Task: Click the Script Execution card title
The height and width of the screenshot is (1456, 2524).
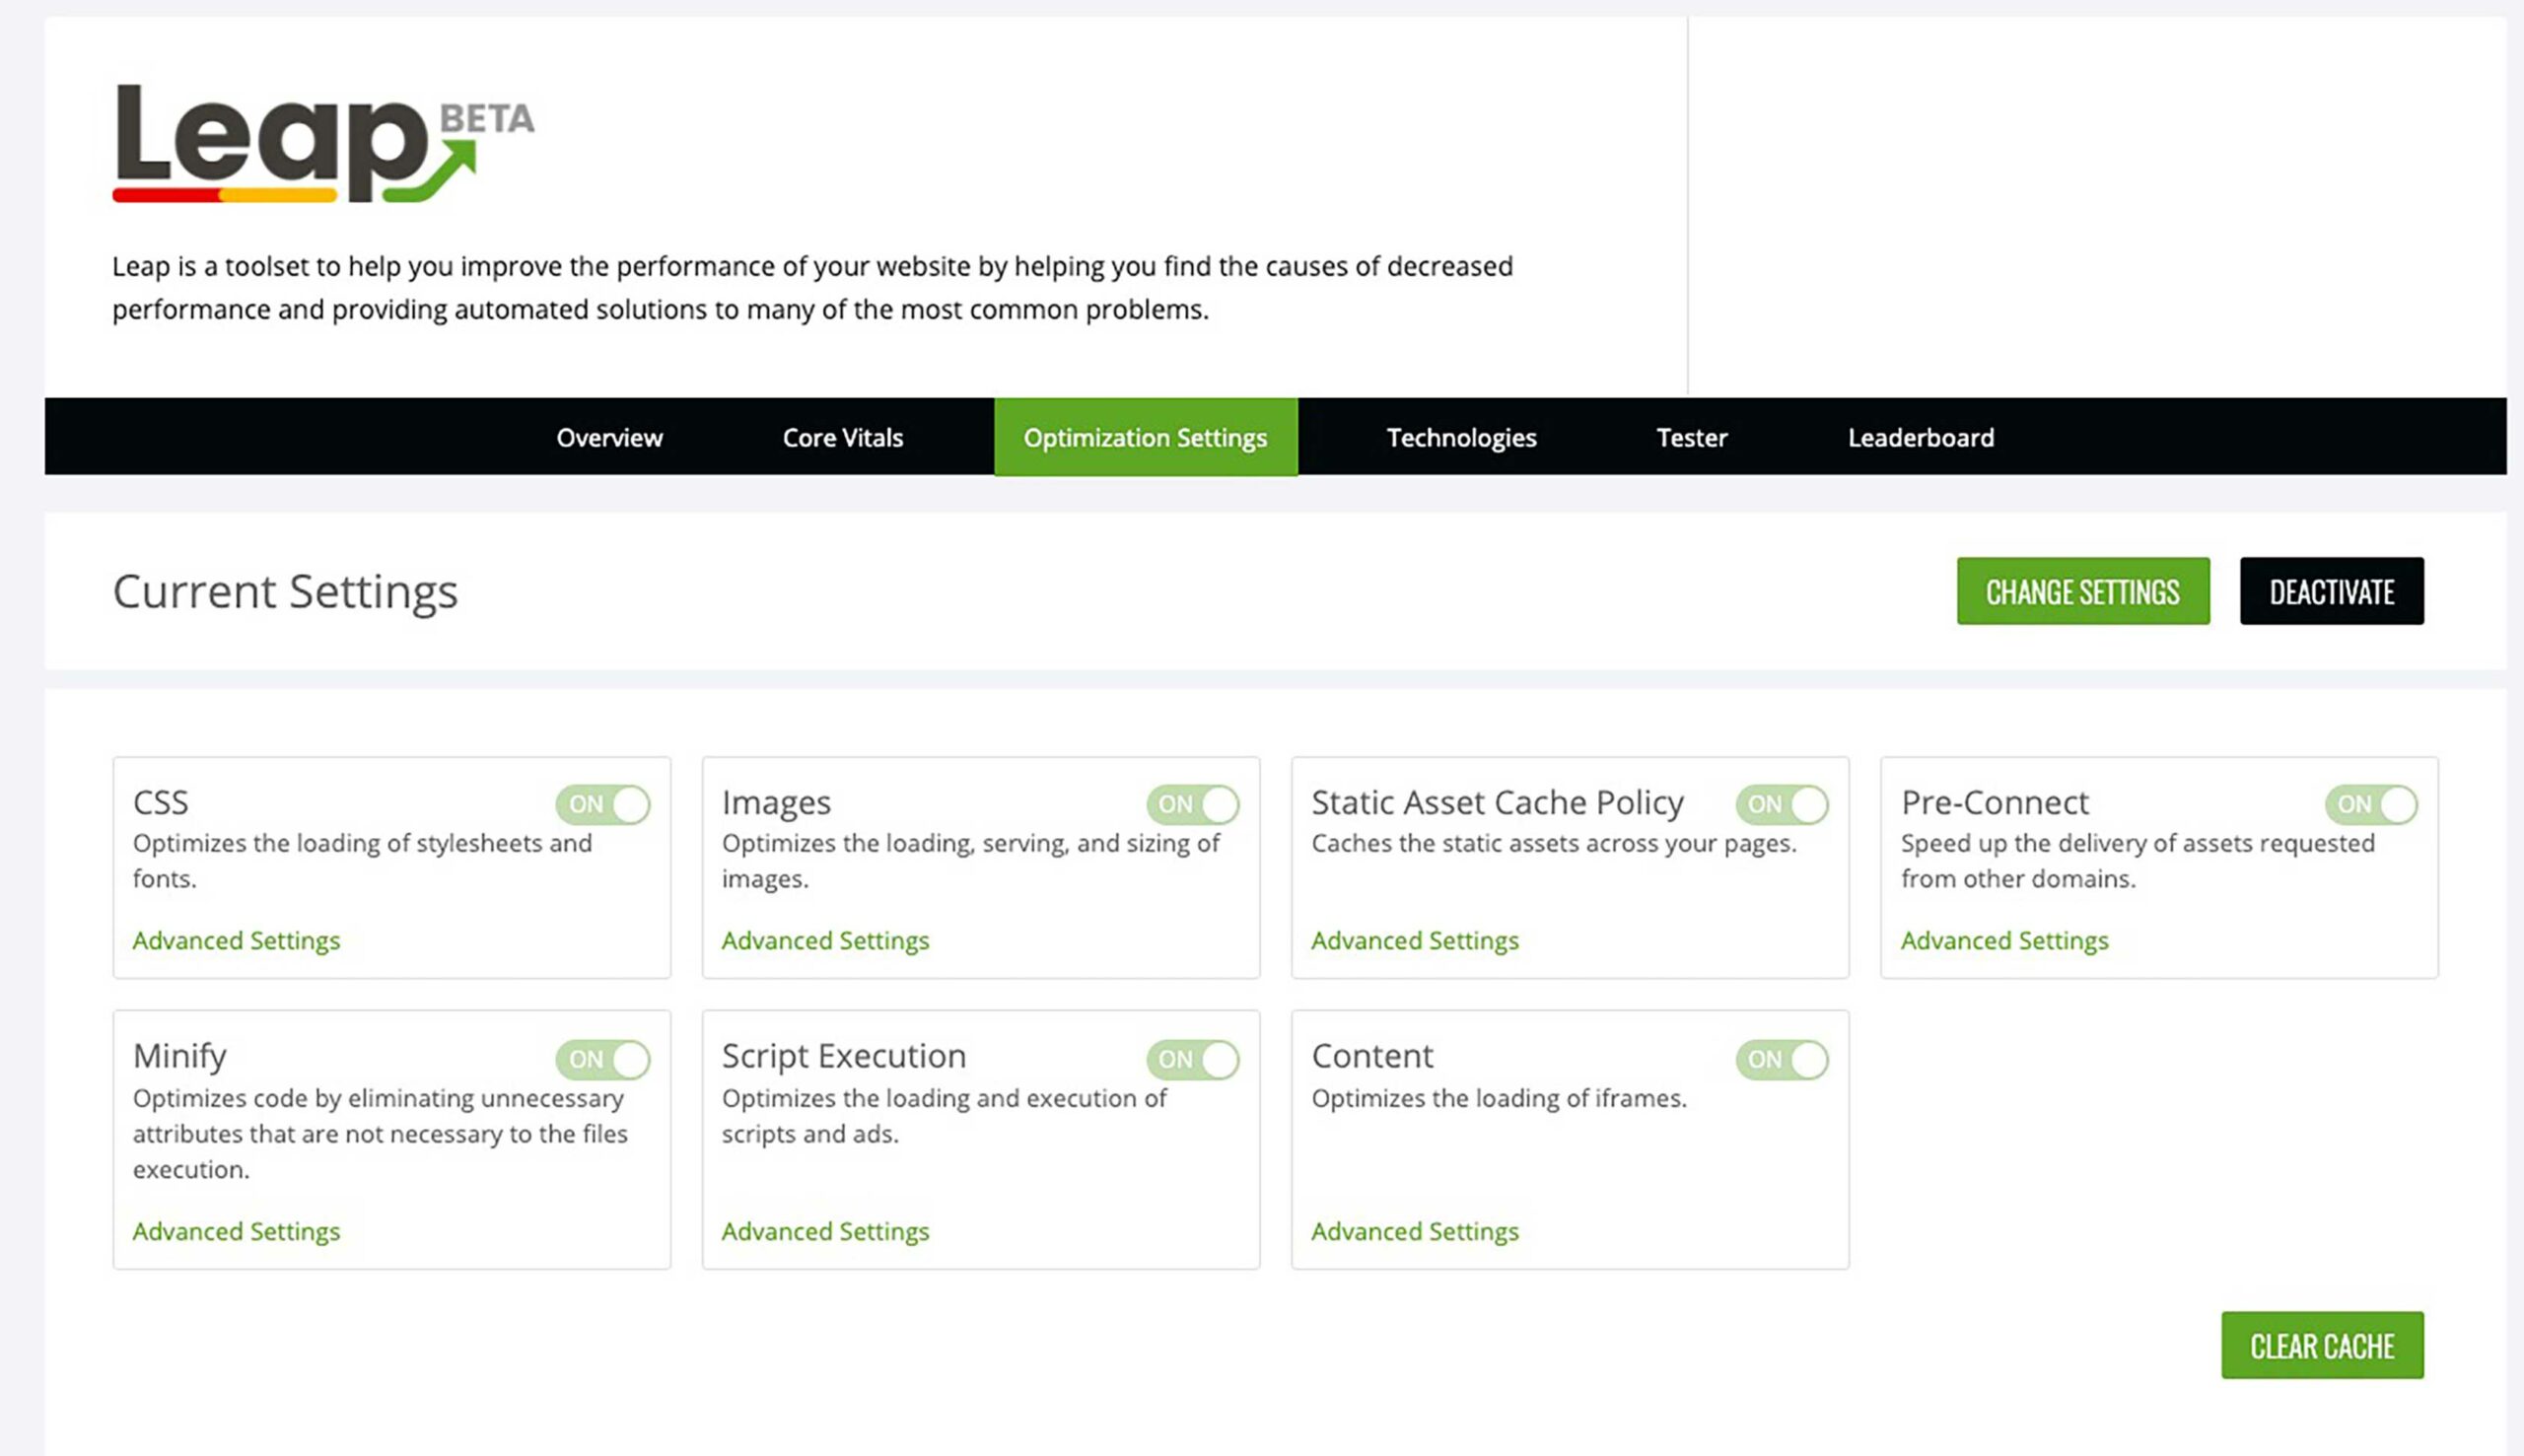Action: [x=844, y=1056]
